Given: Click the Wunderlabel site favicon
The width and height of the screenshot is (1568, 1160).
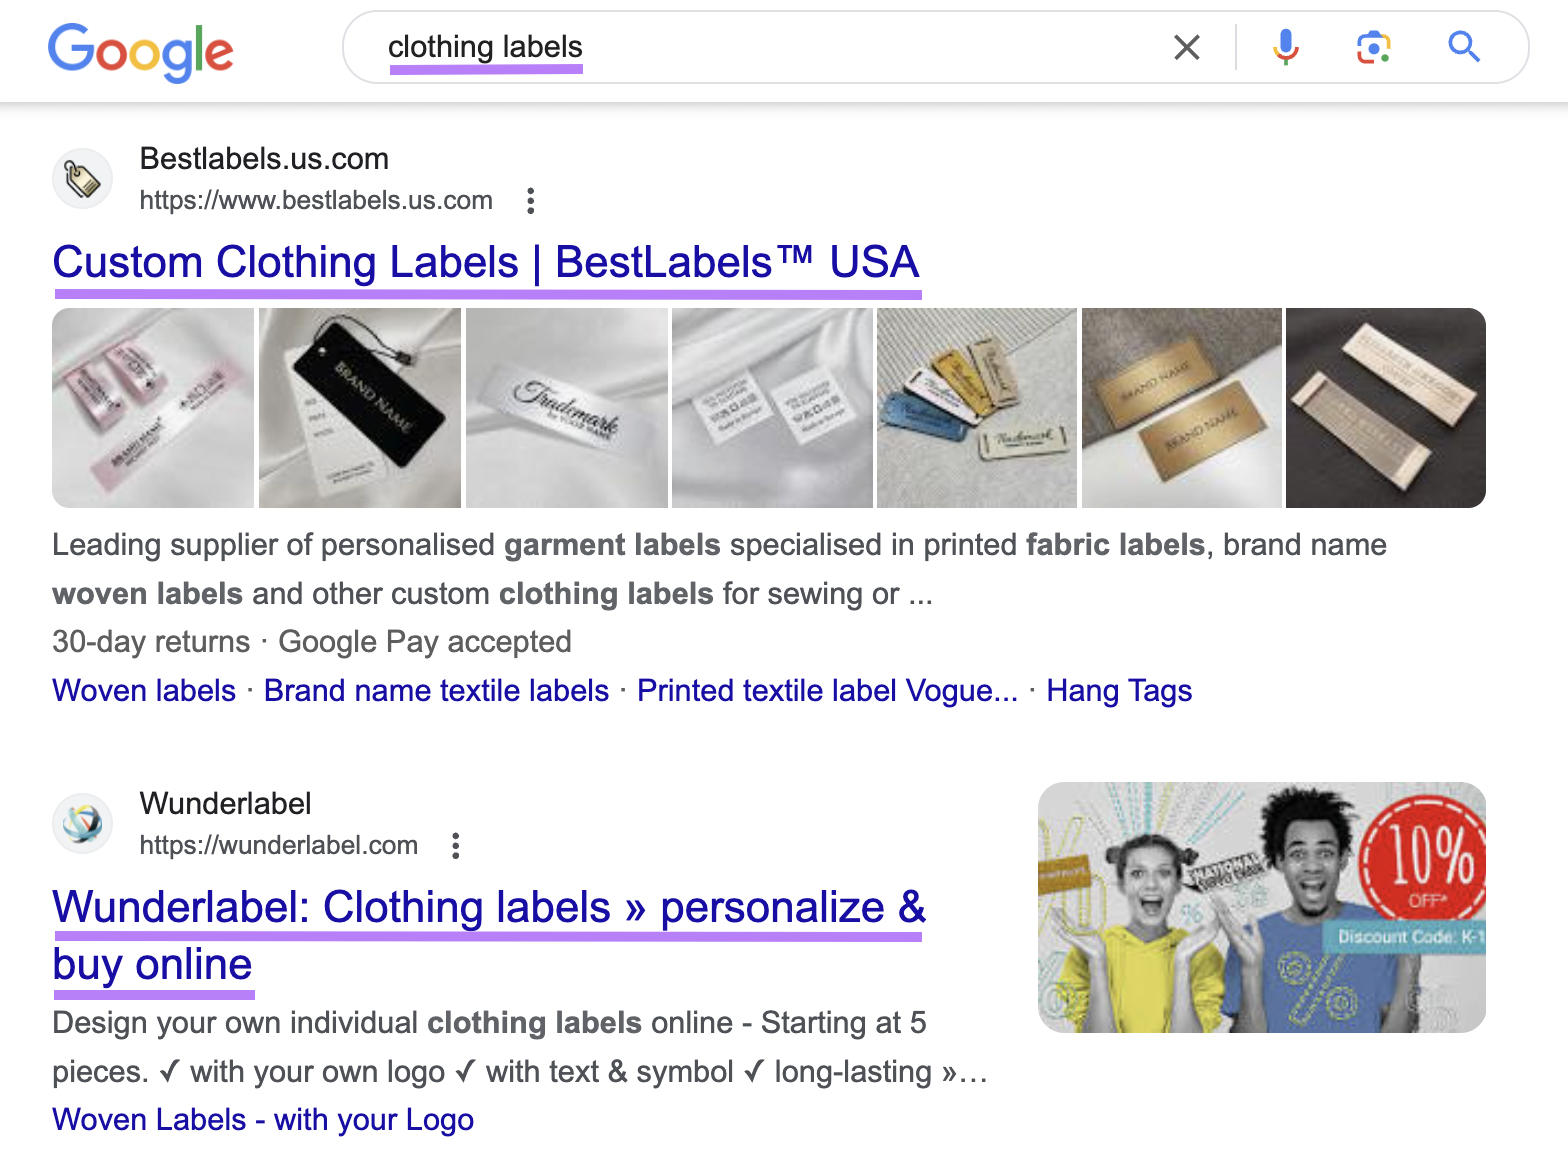Looking at the screenshot, I should pos(82,824).
